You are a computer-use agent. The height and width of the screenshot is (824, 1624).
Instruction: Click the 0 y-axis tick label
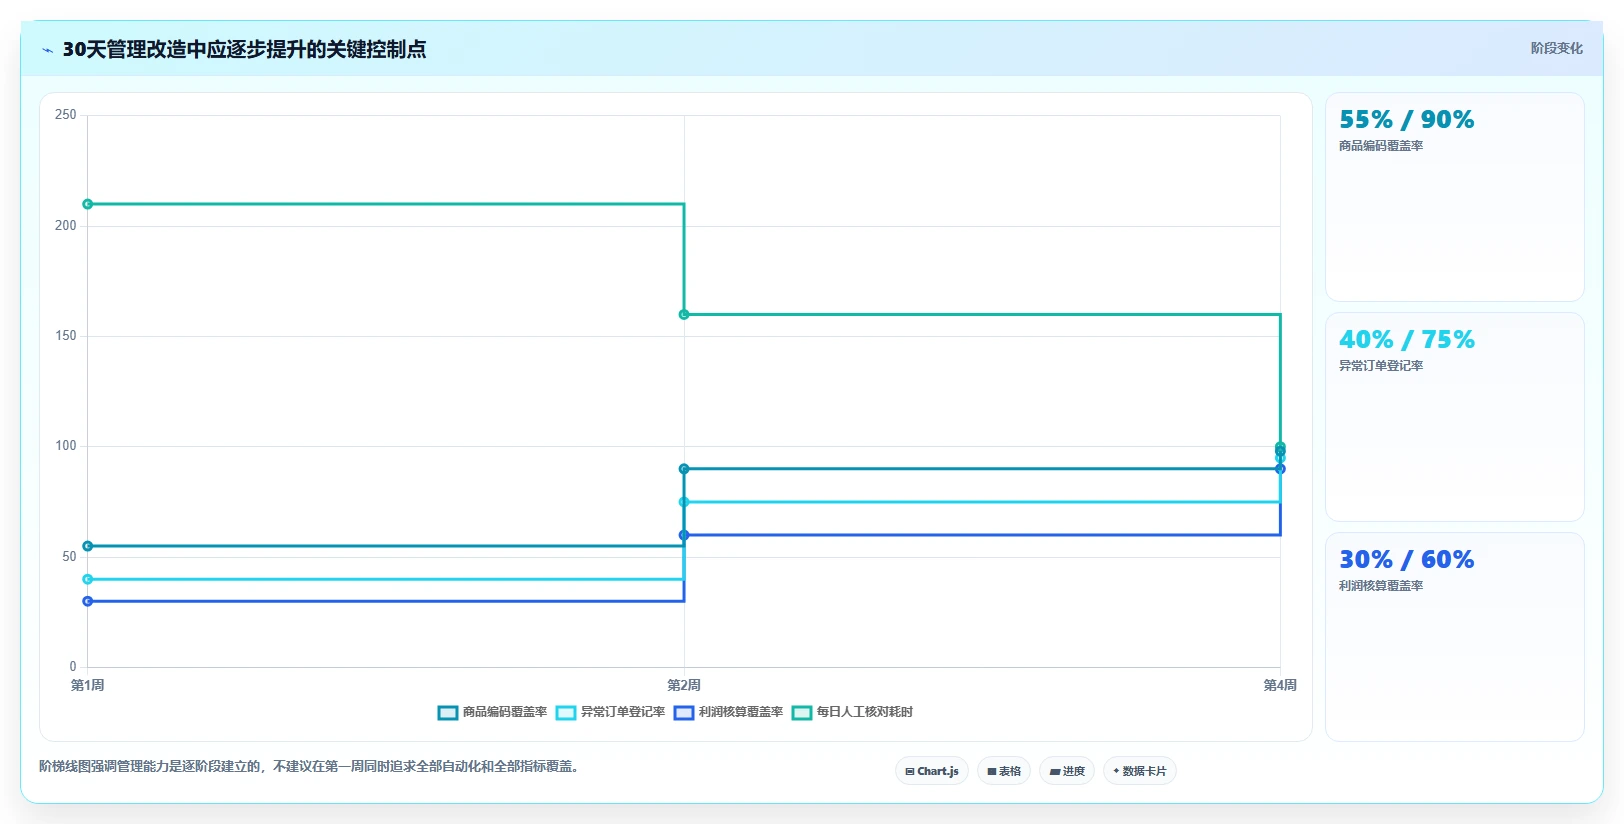pyautogui.click(x=73, y=667)
